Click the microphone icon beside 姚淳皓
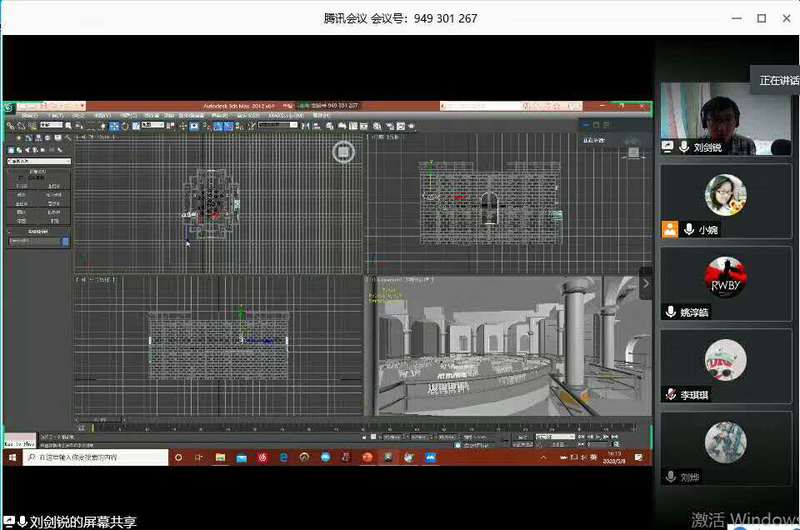 (x=671, y=312)
